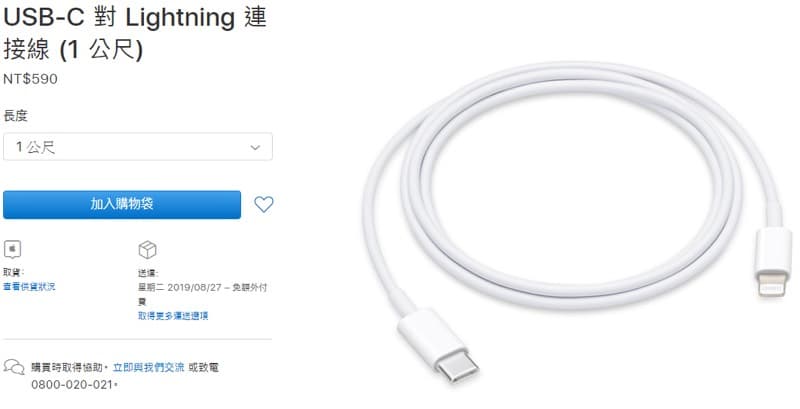Image resolution: width=800 pixels, height=409 pixels.
Task: Click the 長度 label above the selector
Action: 15,116
